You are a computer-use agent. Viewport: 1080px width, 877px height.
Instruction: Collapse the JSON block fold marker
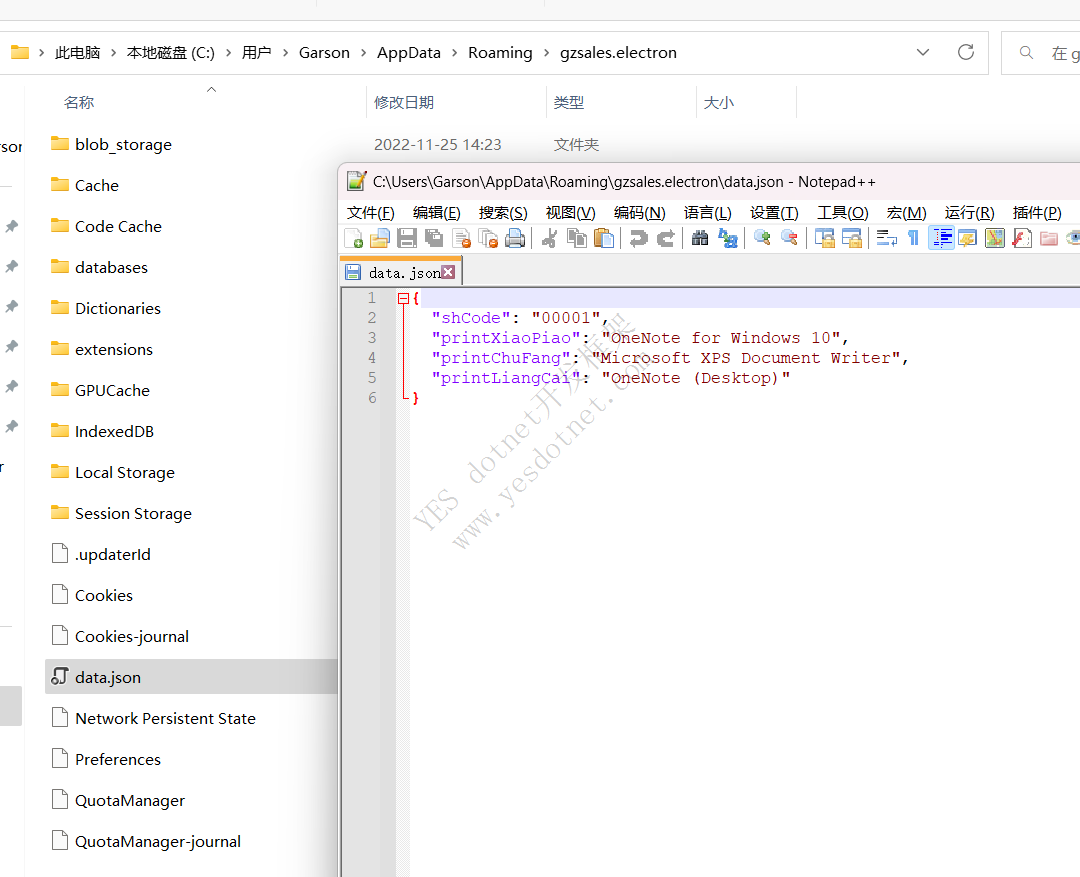404,298
